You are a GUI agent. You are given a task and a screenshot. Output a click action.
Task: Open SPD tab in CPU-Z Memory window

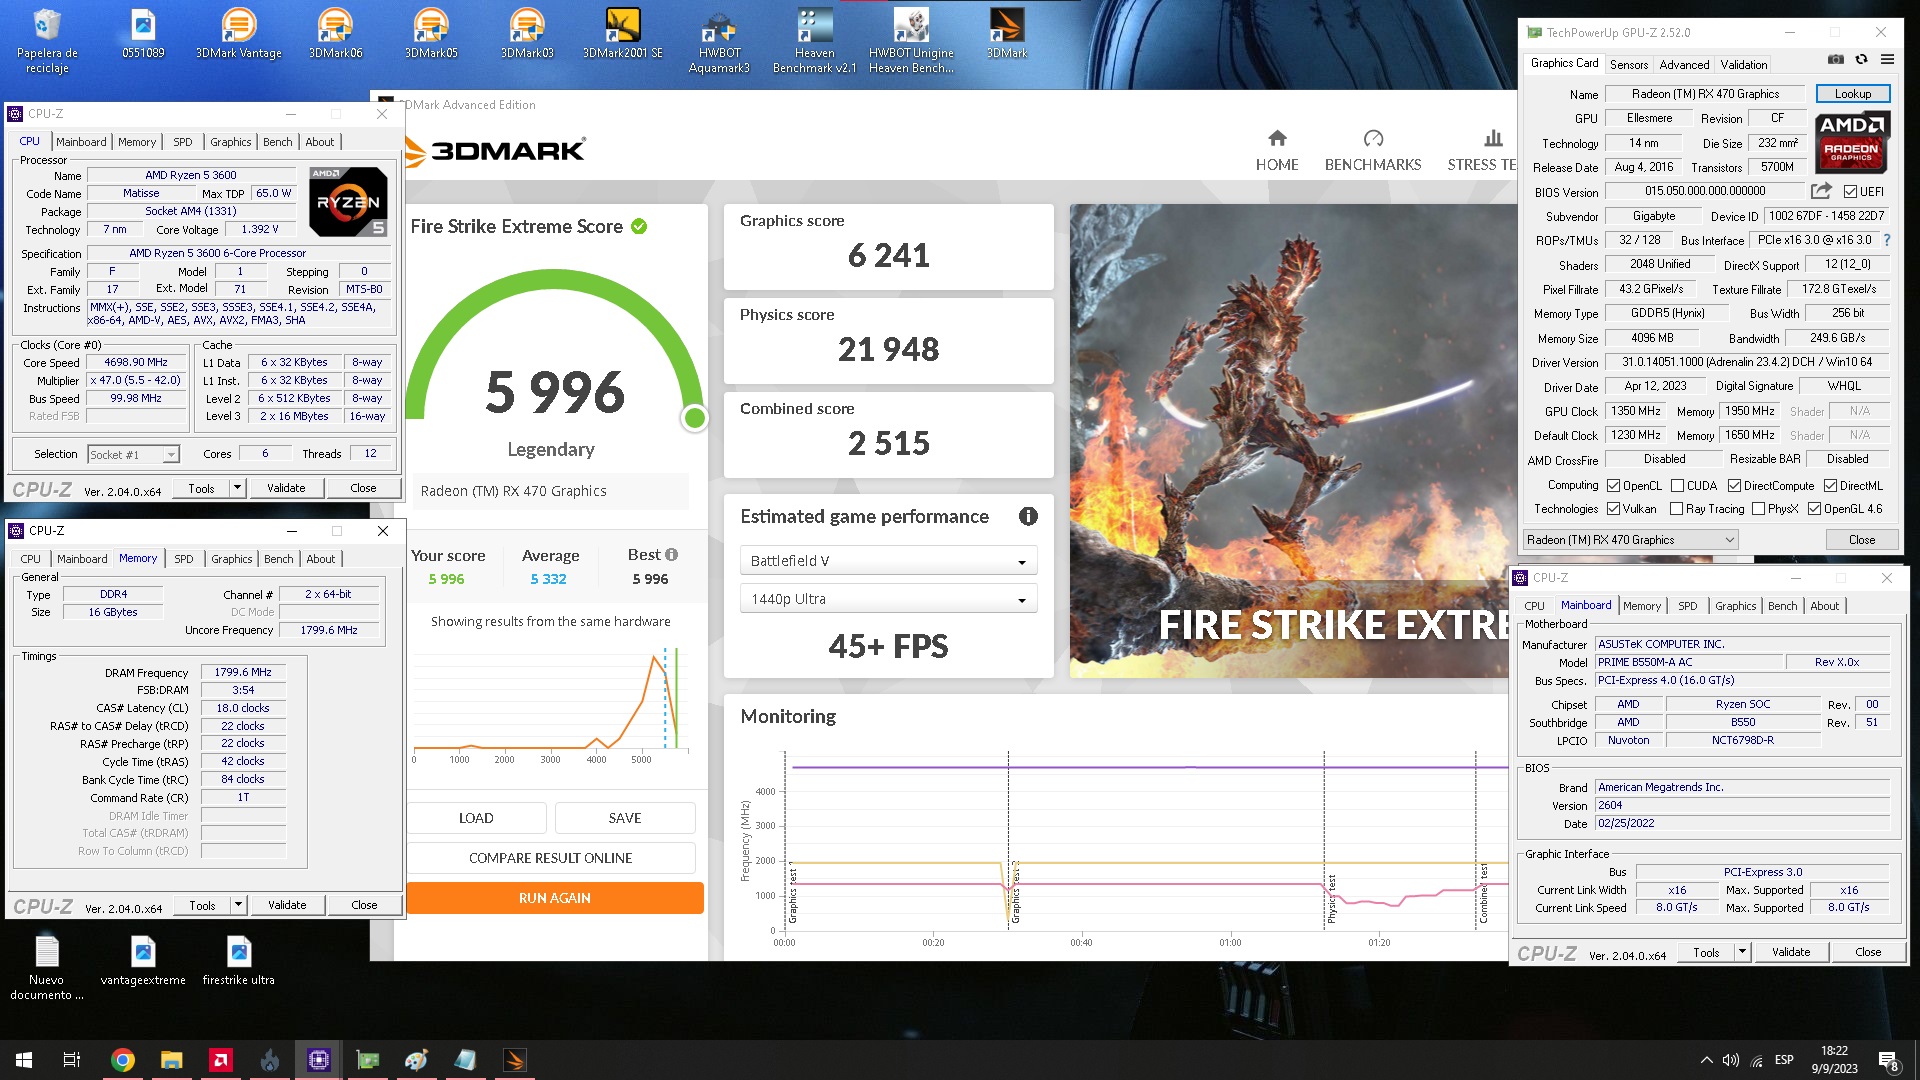pos(184,559)
